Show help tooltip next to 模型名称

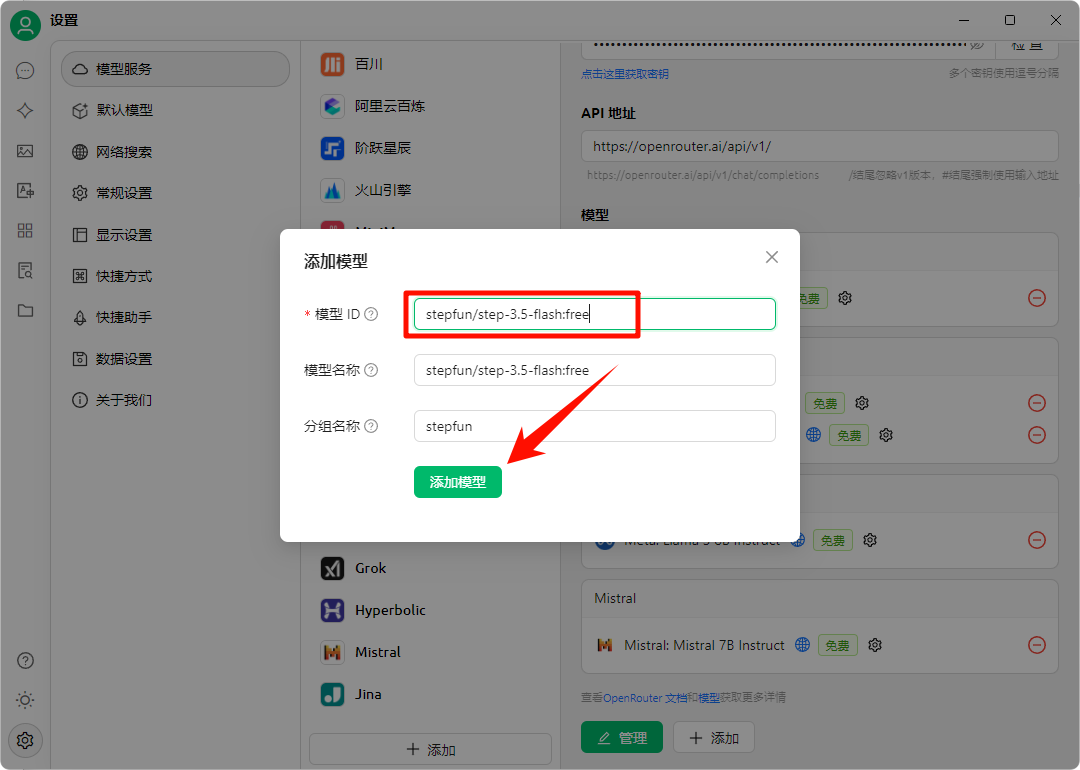click(x=371, y=370)
